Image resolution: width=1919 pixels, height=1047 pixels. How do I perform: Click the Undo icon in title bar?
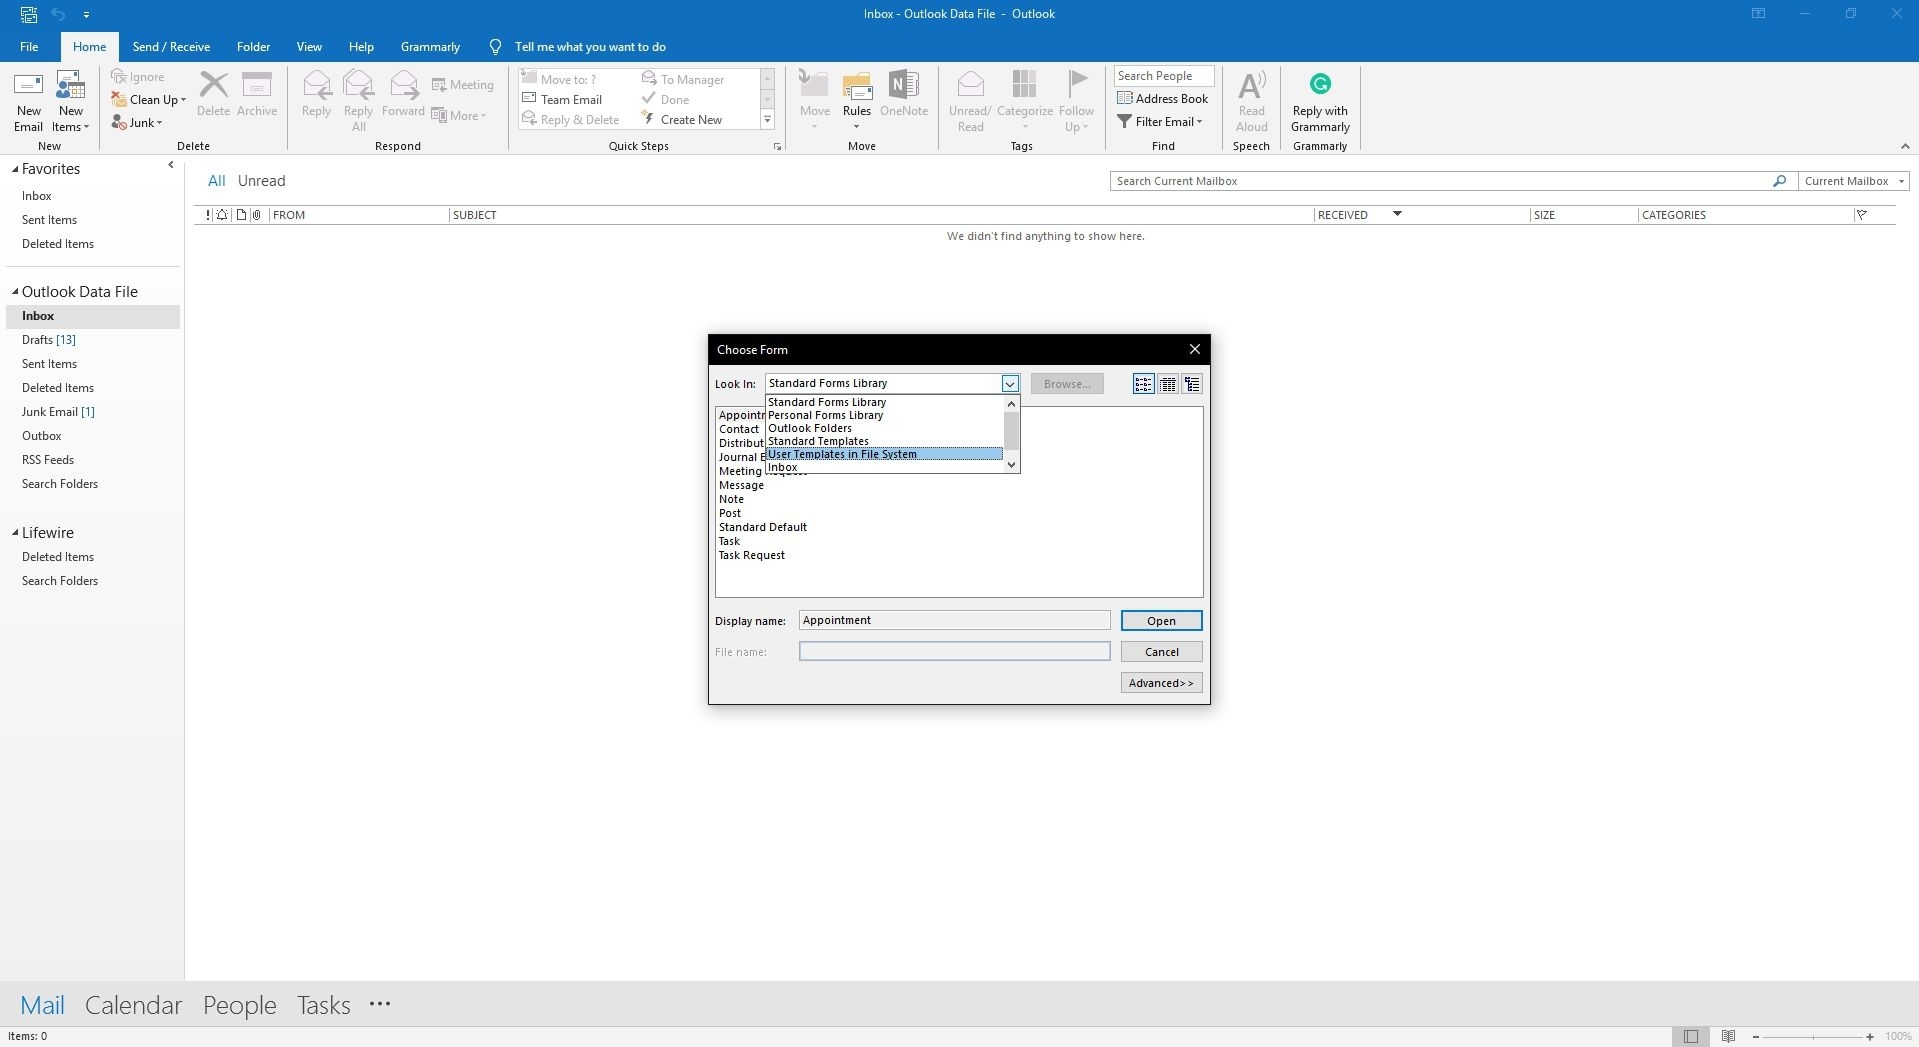[x=58, y=14]
